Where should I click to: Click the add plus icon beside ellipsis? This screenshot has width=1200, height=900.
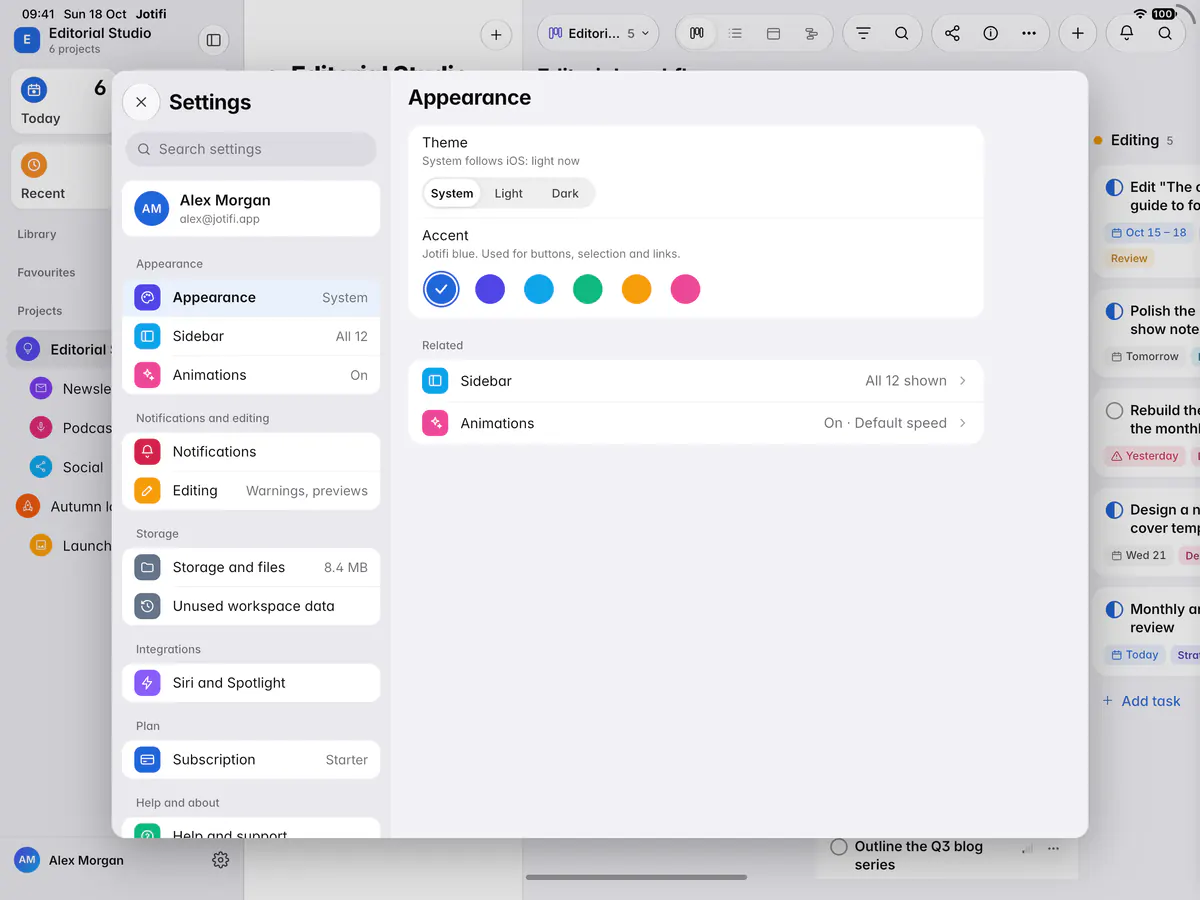1077,33
